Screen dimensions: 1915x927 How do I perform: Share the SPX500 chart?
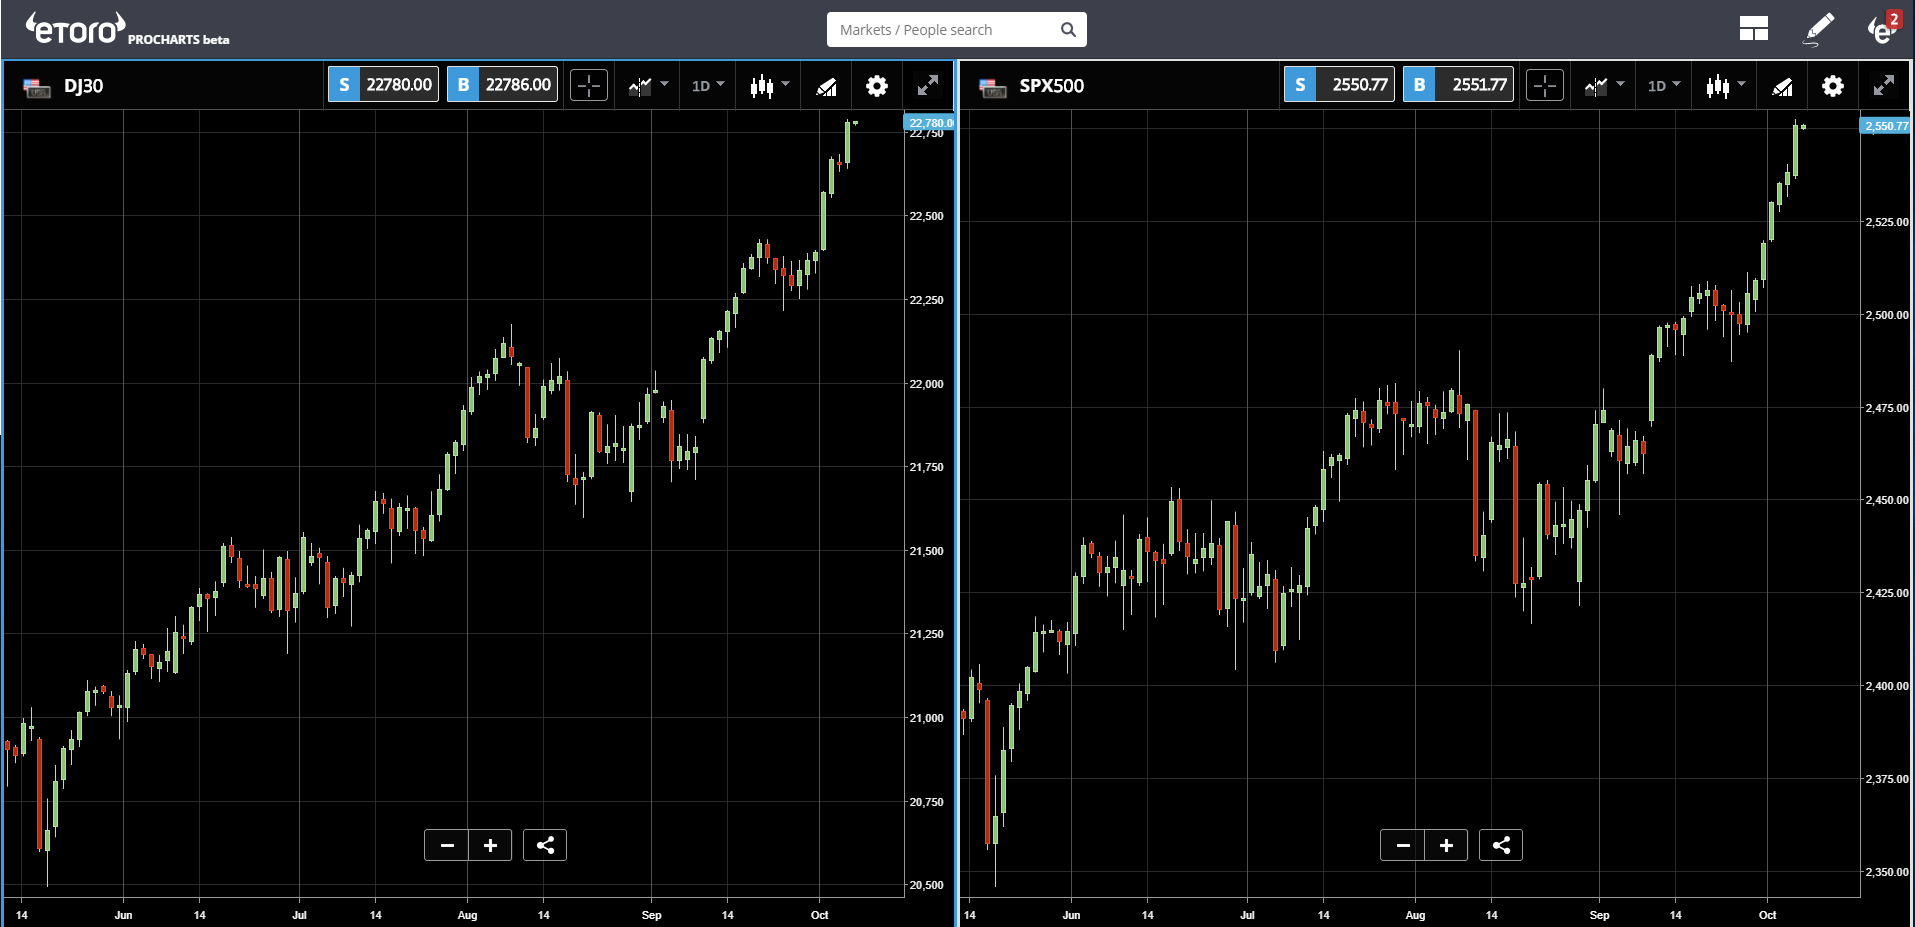tap(1501, 846)
